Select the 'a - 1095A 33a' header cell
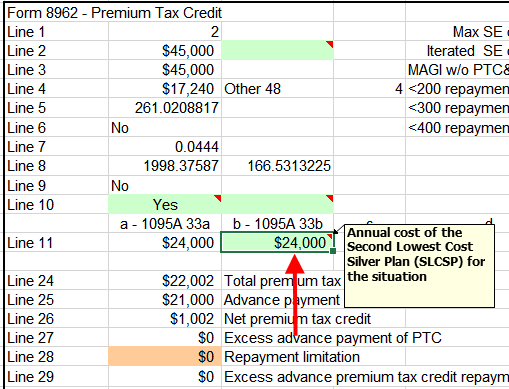This screenshot has width=509, height=389. 165,224
